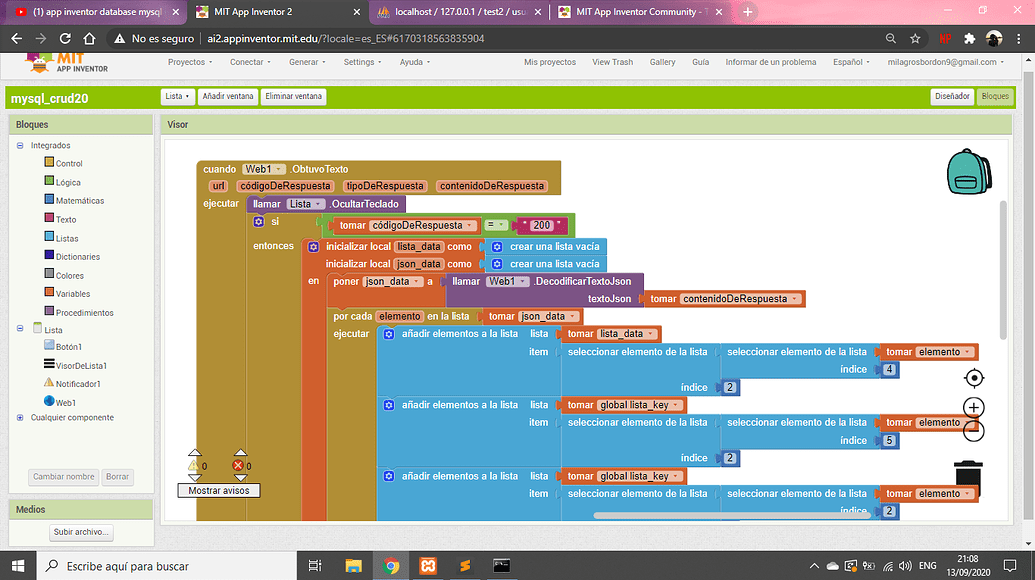
Task: Zoom in with the plus icon
Action: point(974,407)
